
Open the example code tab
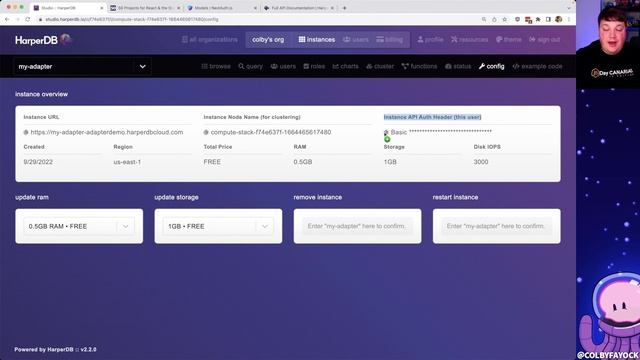(x=537, y=66)
